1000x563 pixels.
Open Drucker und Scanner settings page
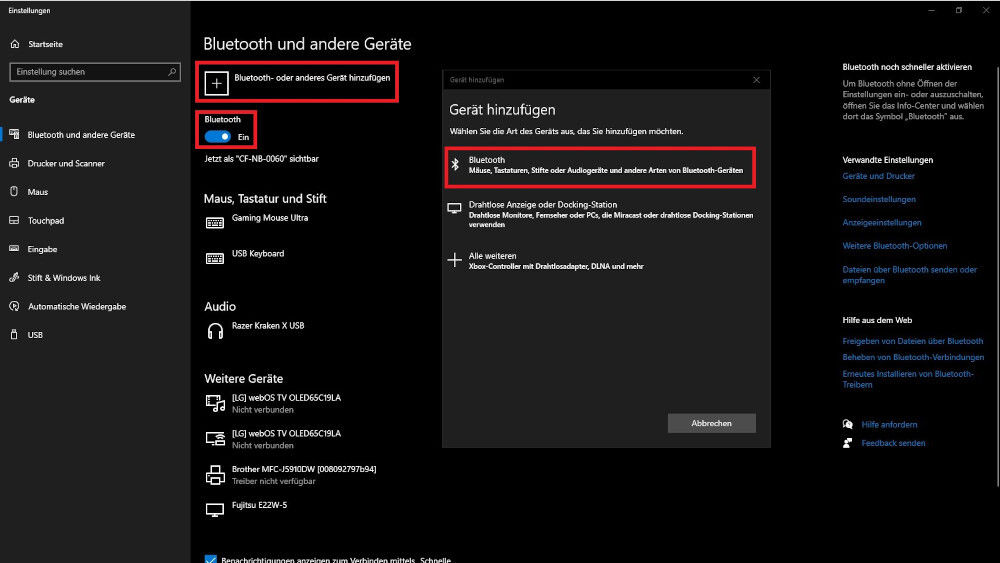coord(66,163)
